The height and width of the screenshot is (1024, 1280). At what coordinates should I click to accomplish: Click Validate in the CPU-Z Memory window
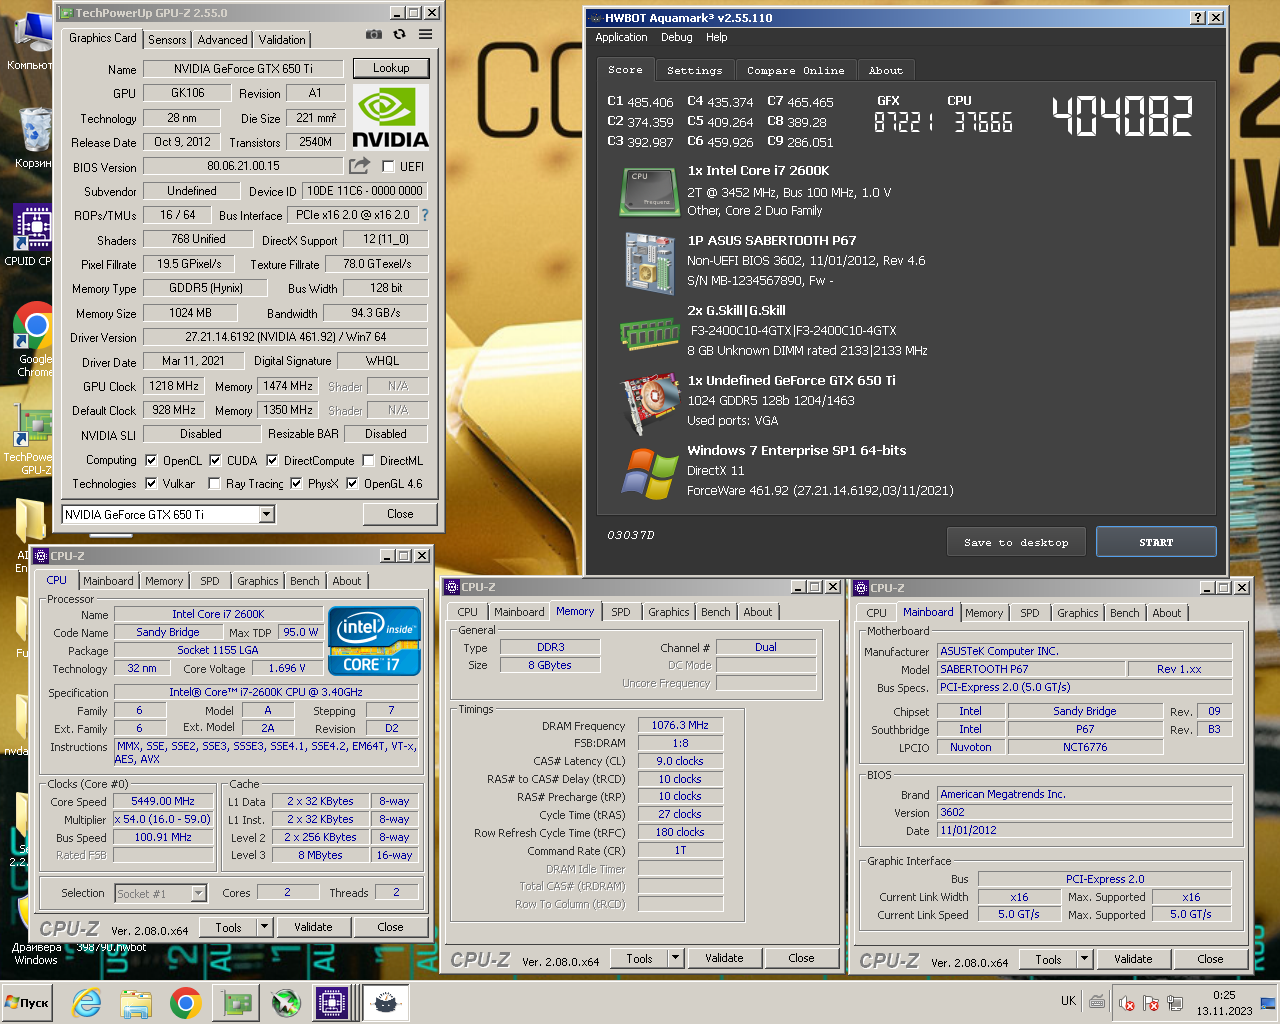(724, 958)
